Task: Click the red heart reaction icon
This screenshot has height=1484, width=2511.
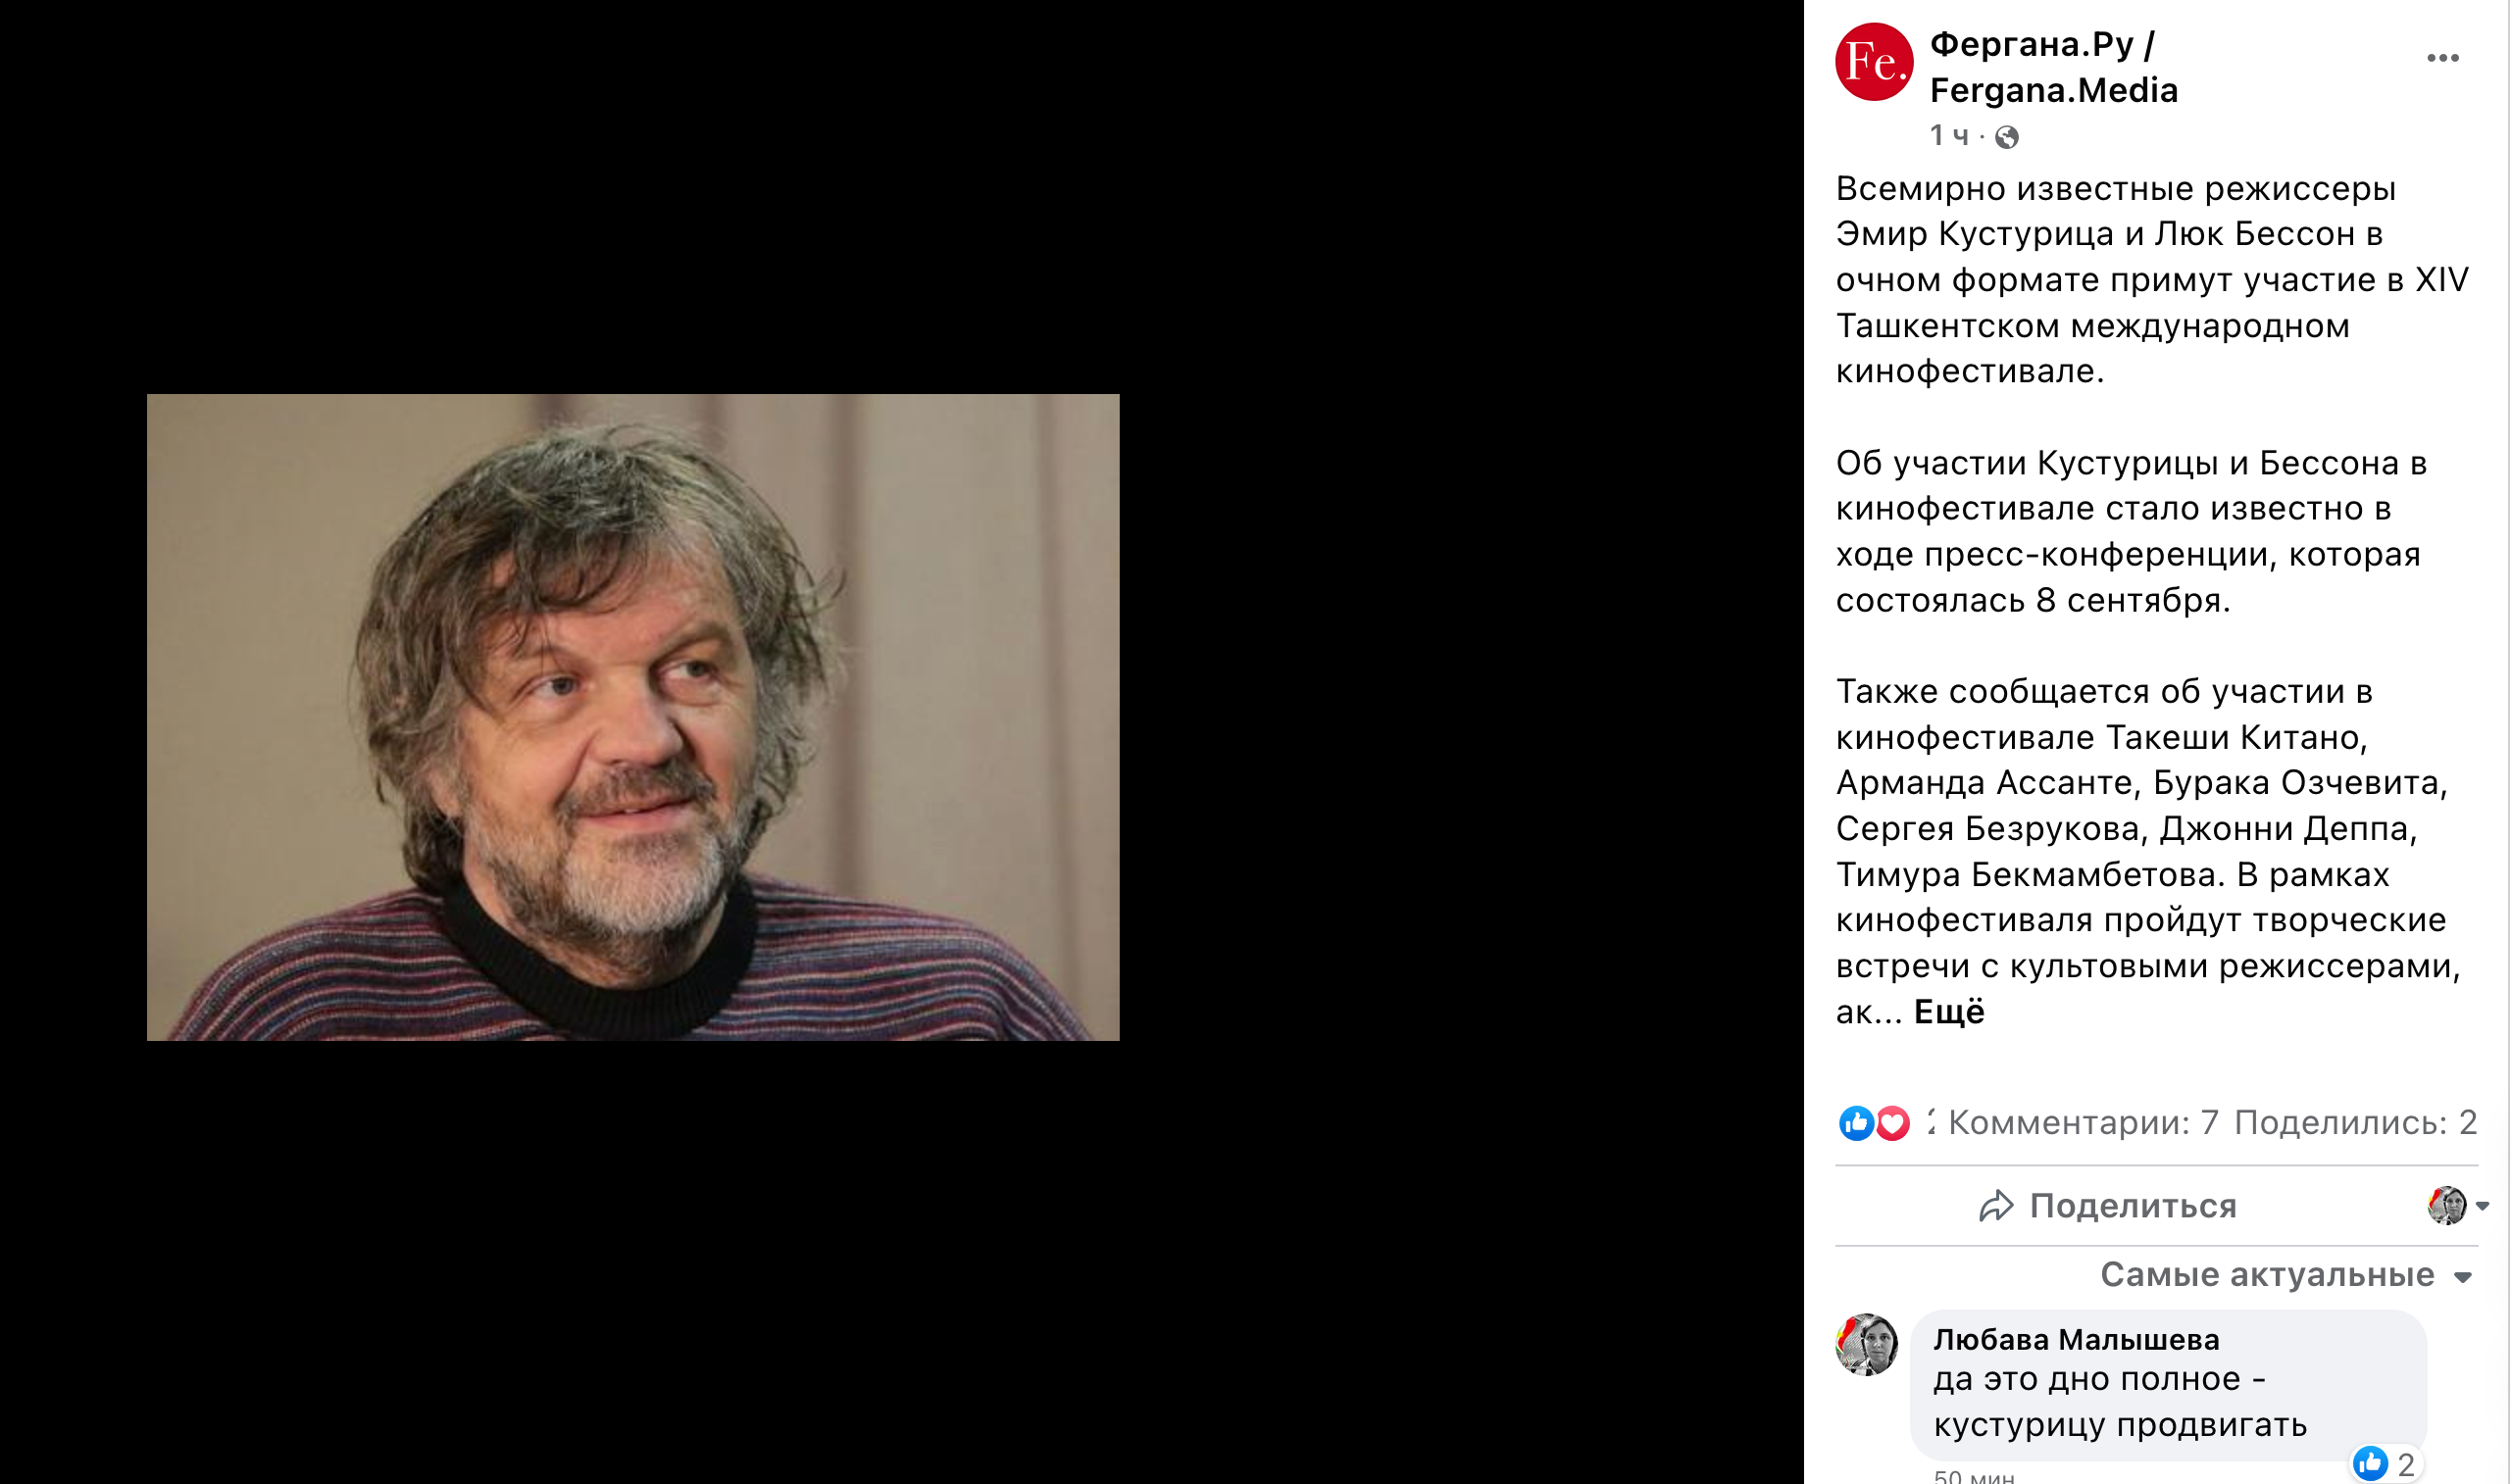Action: click(1891, 1123)
